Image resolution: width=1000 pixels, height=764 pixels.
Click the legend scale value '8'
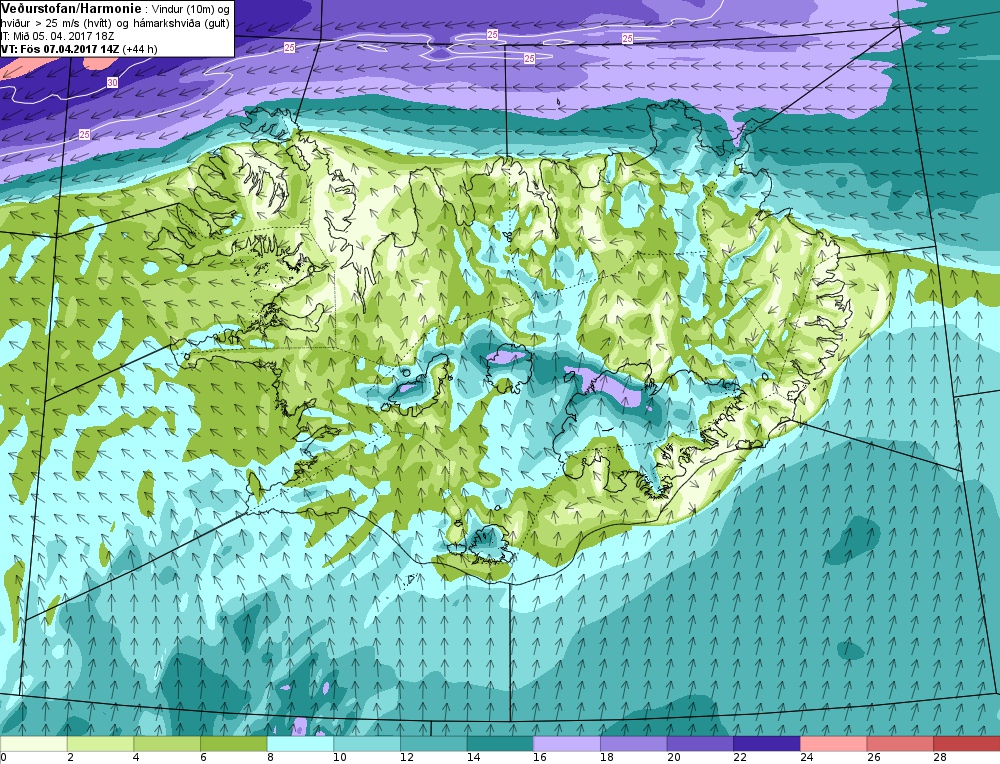(x=270, y=758)
